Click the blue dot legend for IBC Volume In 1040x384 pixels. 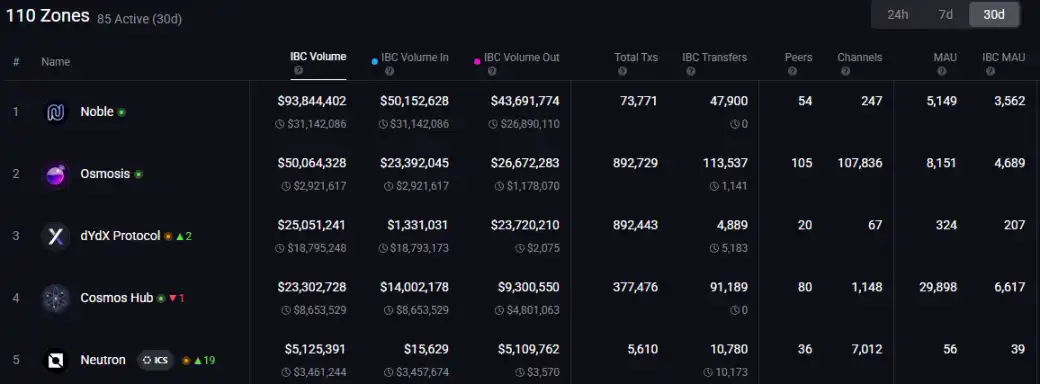pos(375,62)
